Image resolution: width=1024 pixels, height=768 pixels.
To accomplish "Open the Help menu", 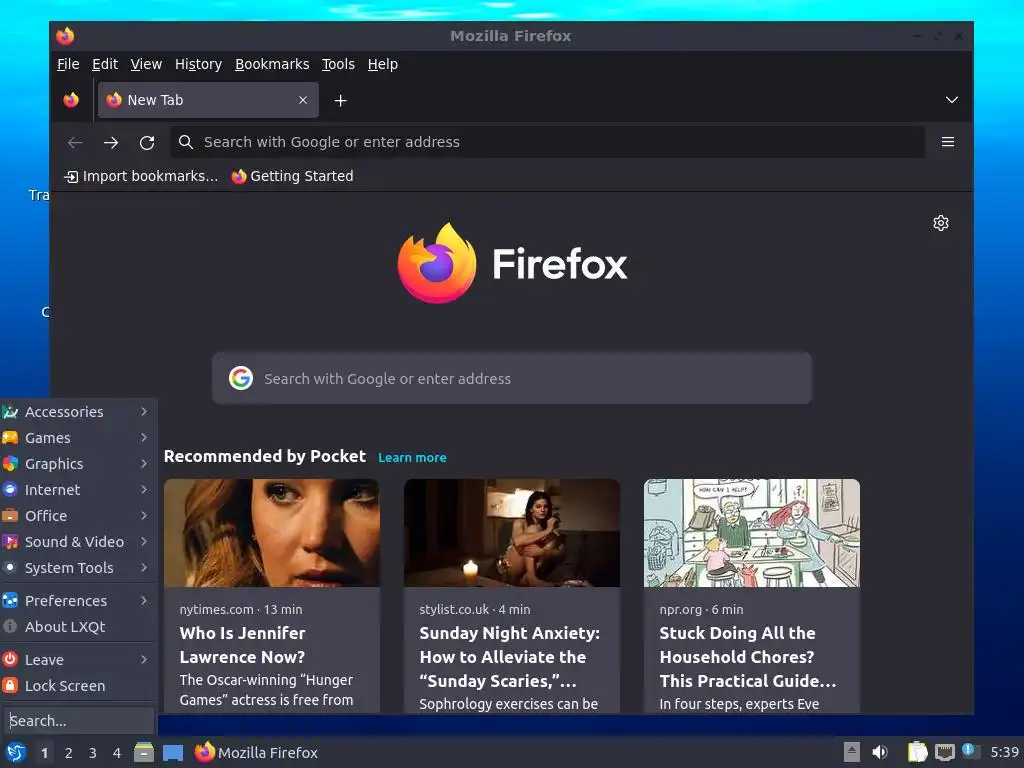I will click(383, 64).
